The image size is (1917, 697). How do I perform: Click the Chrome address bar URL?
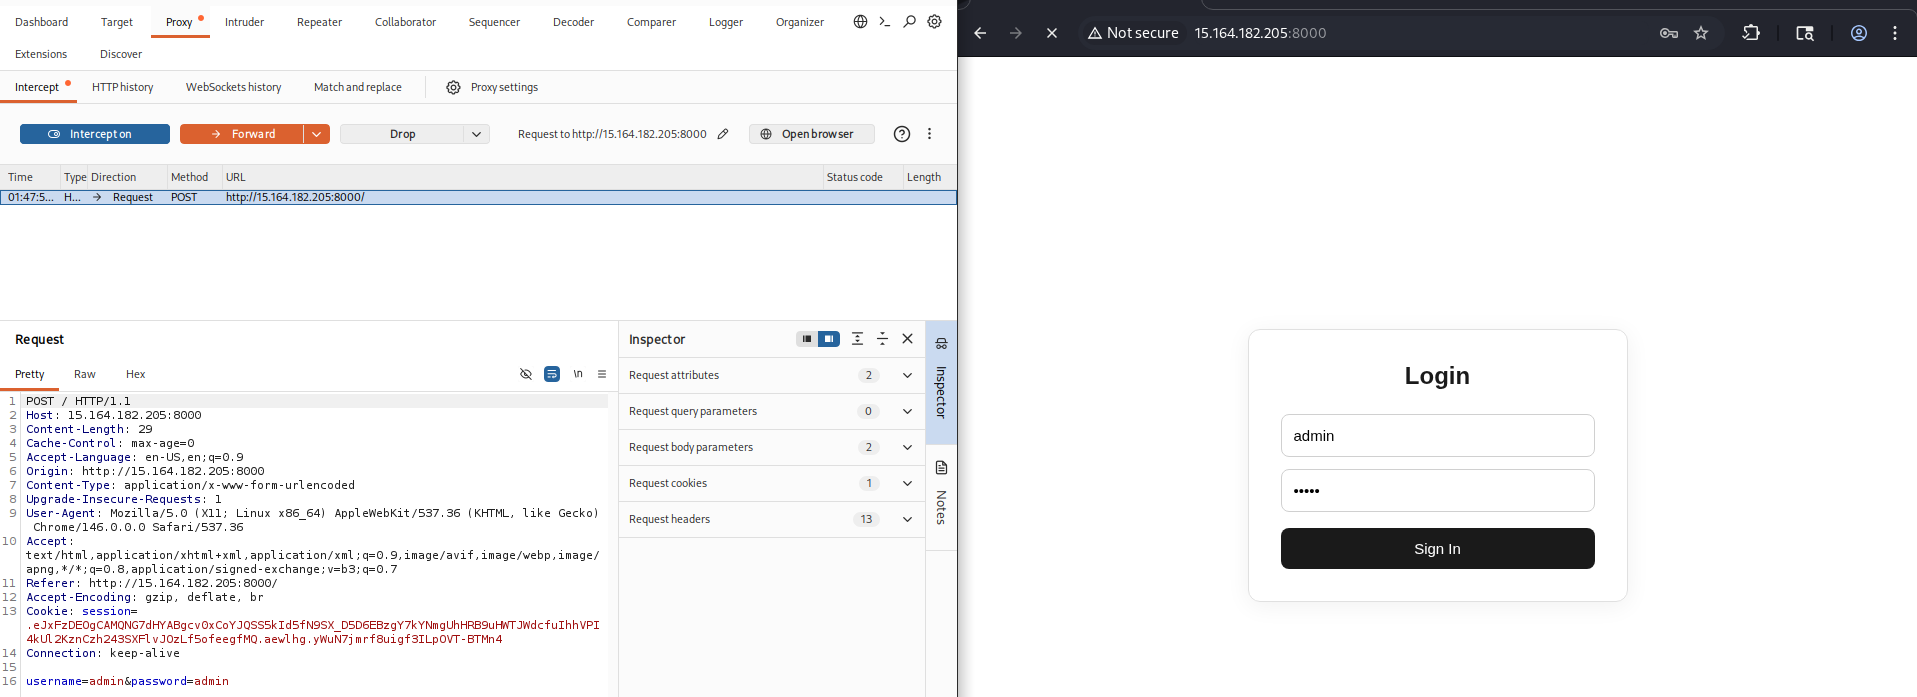coord(1260,33)
